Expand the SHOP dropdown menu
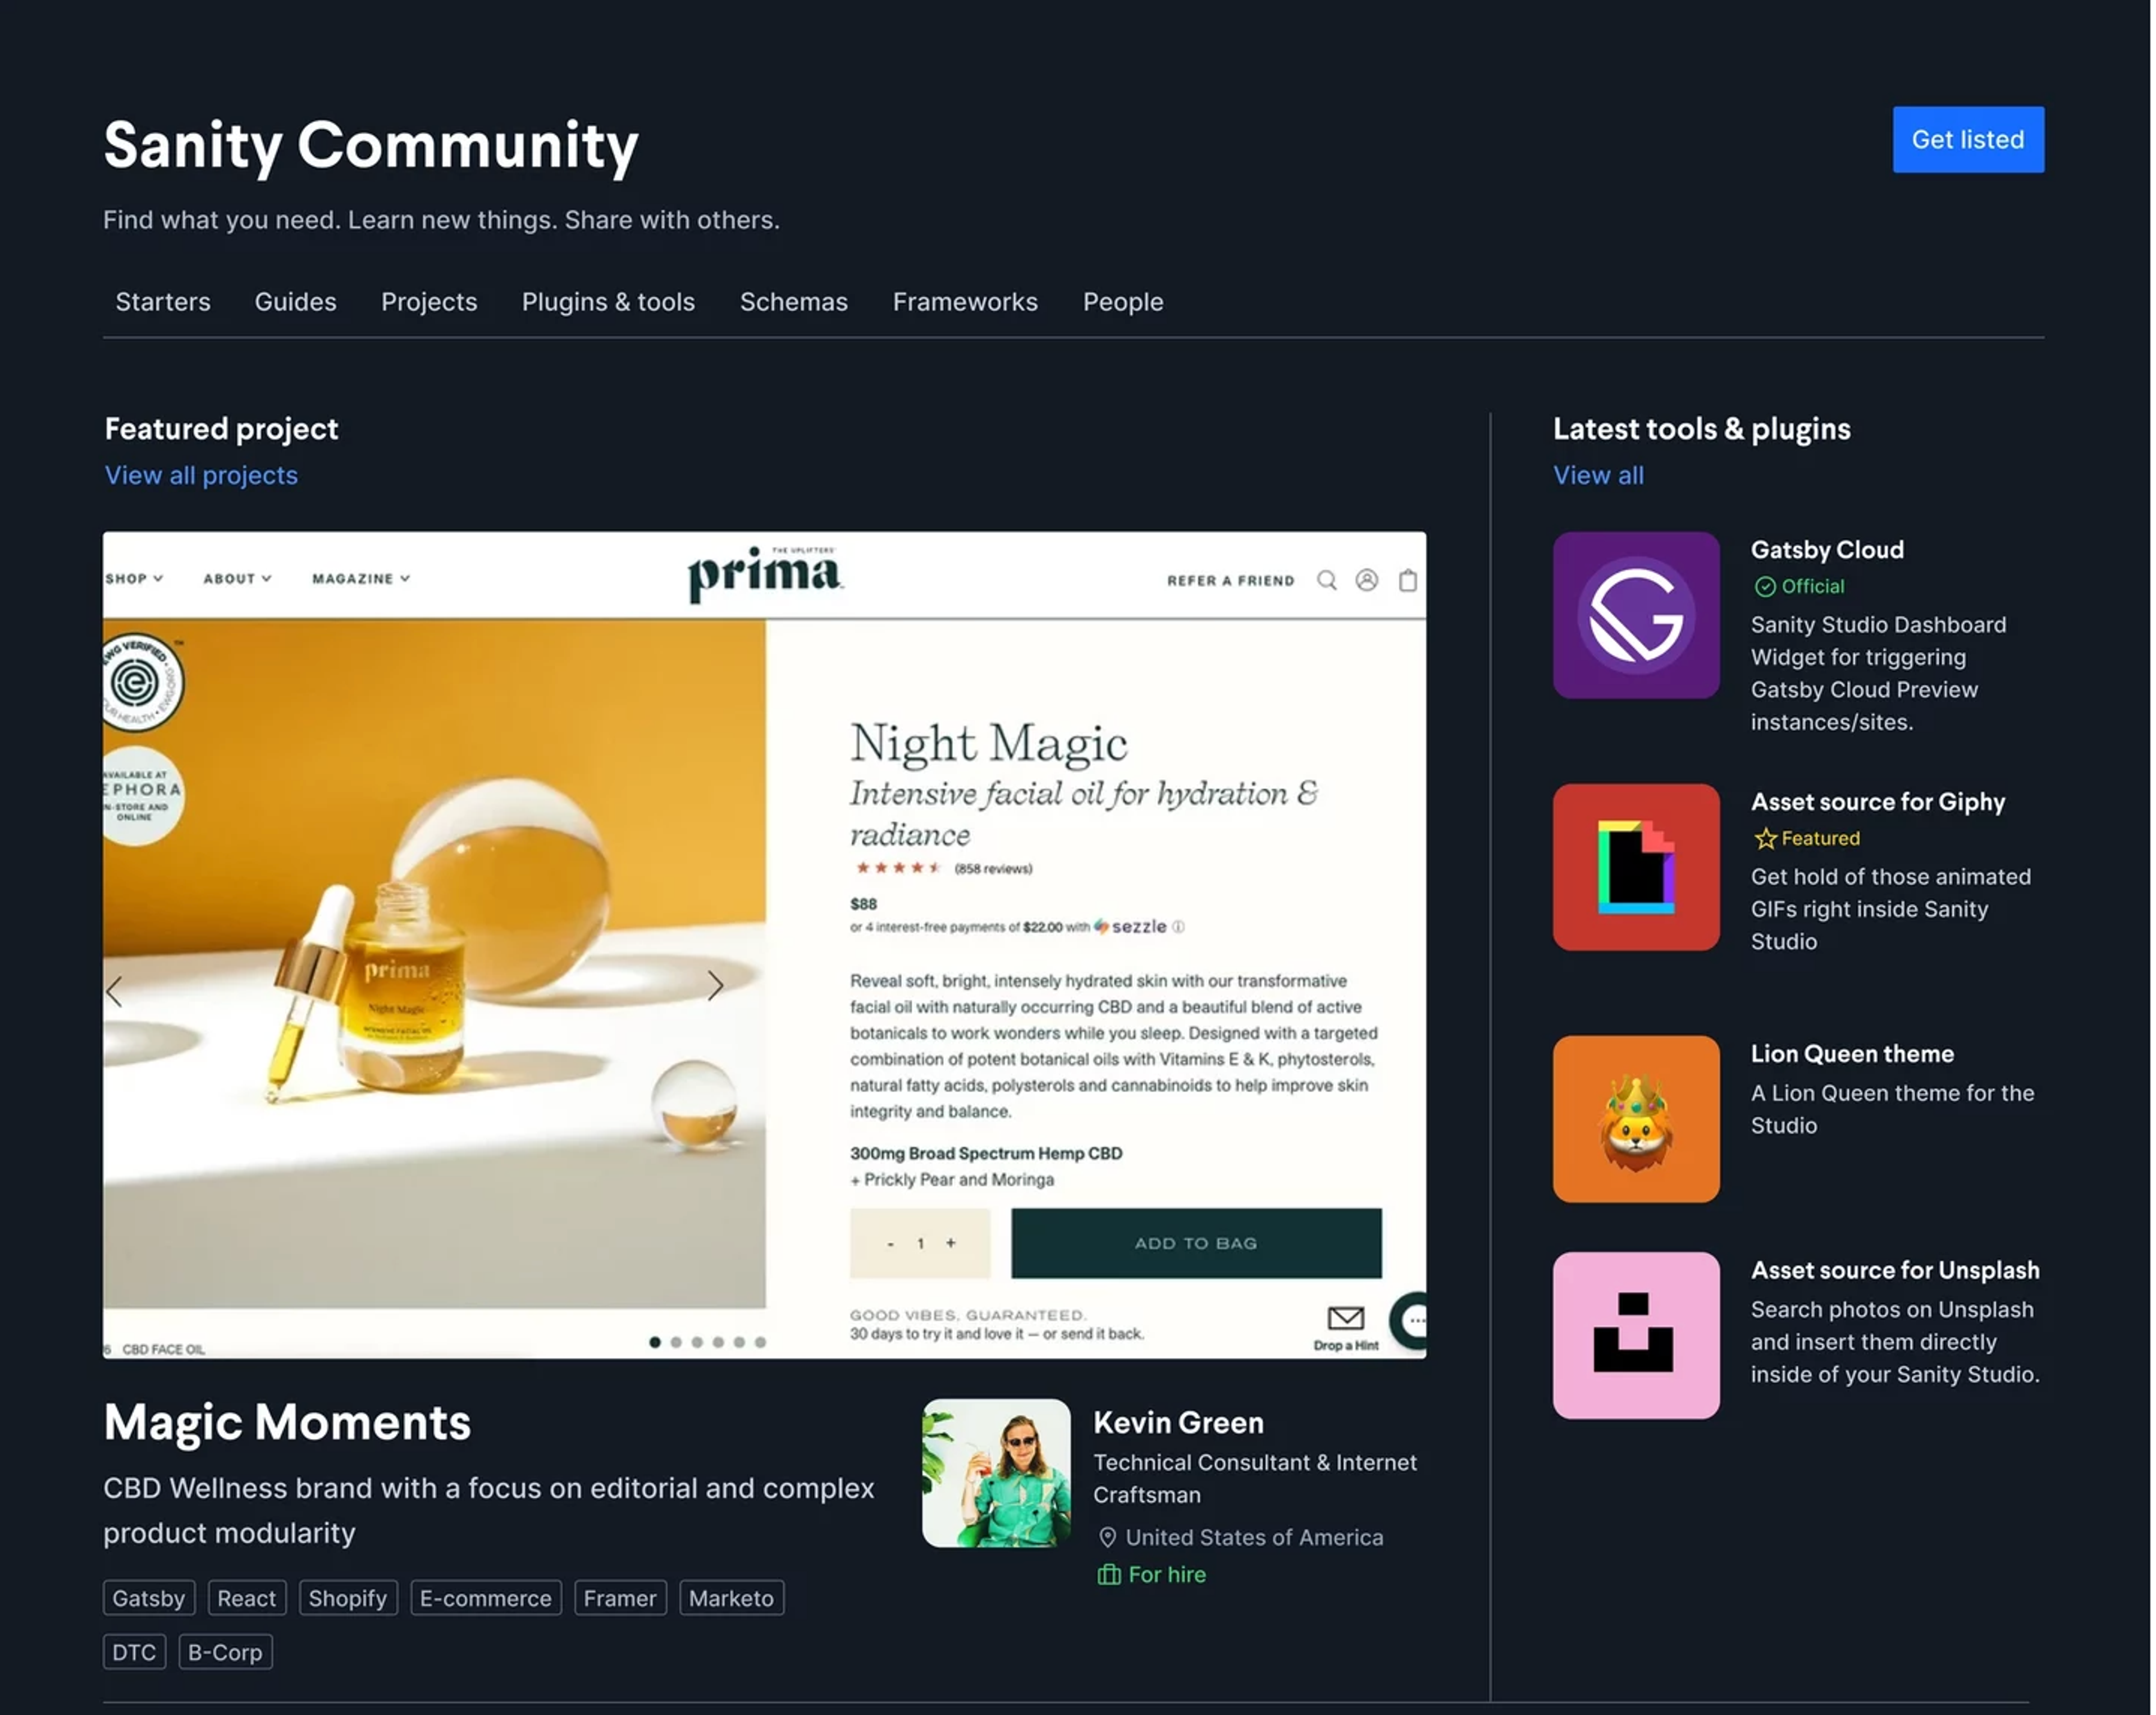This screenshot has width=2156, height=1715. (x=134, y=579)
